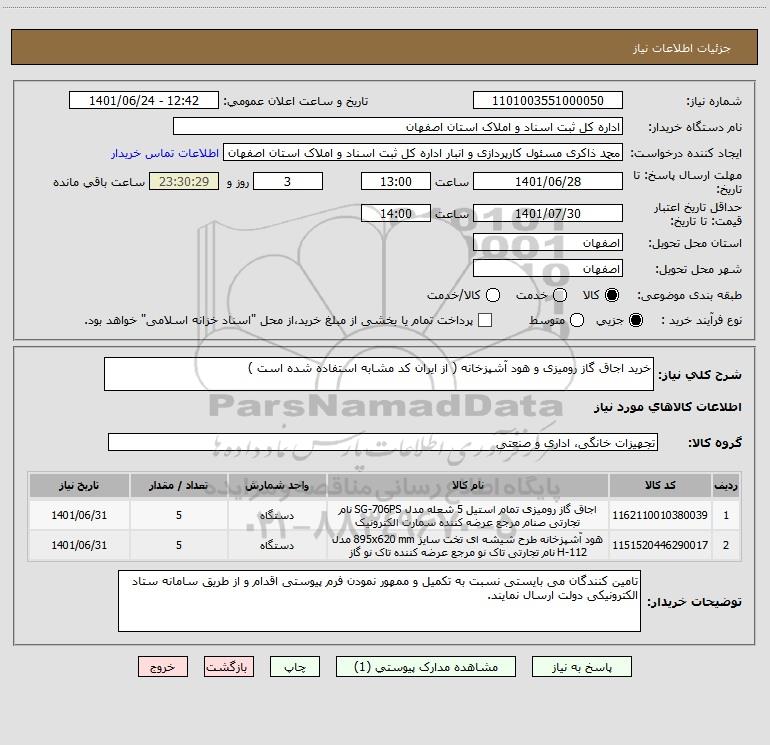The image size is (770, 745).
Task: Click the price validity time 14:00
Action: click(x=396, y=213)
